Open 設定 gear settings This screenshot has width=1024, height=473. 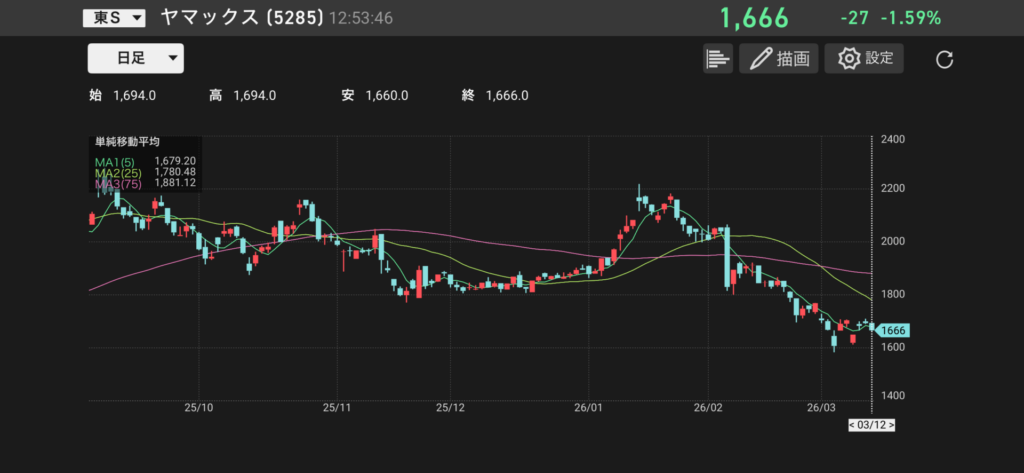pos(864,58)
